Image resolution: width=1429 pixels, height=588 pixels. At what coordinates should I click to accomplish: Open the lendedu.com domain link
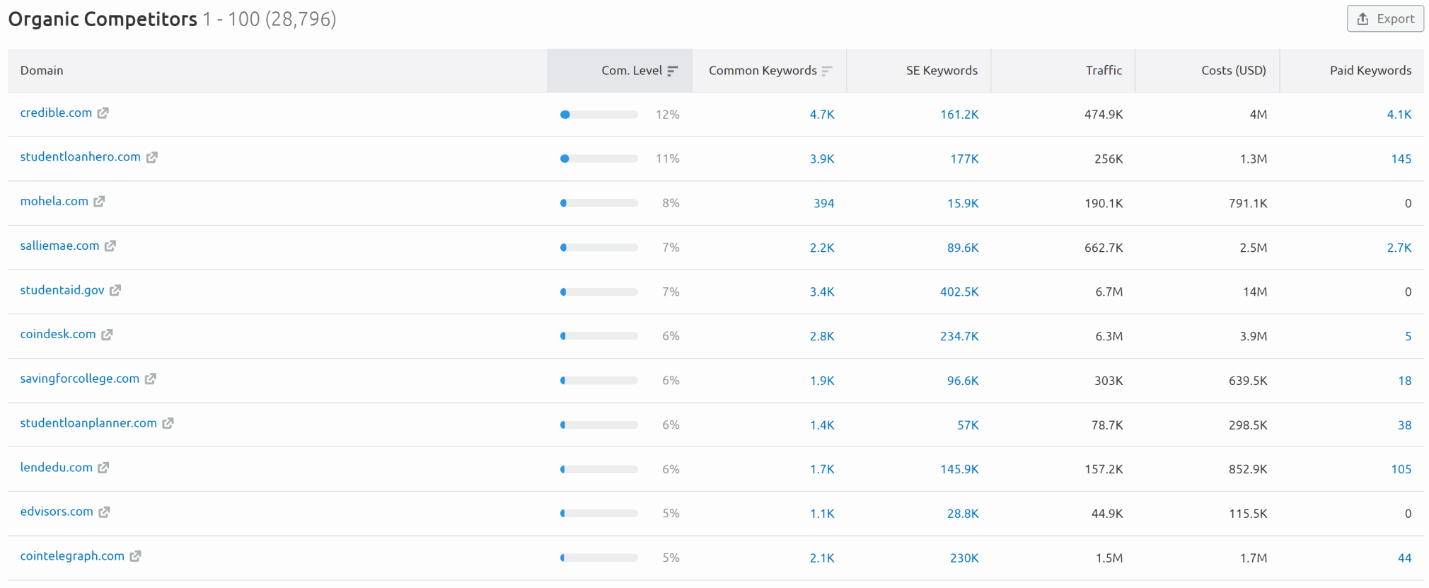tap(56, 467)
